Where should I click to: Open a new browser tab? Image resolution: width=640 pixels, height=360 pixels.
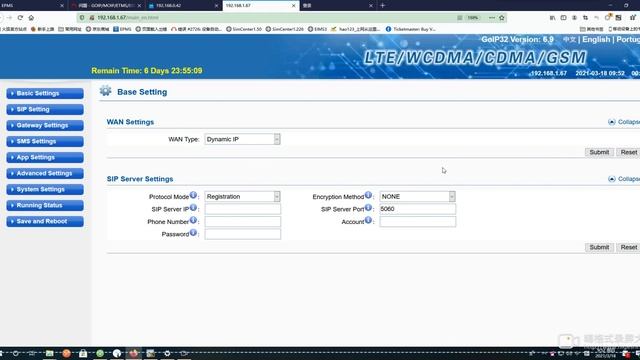tap(382, 6)
